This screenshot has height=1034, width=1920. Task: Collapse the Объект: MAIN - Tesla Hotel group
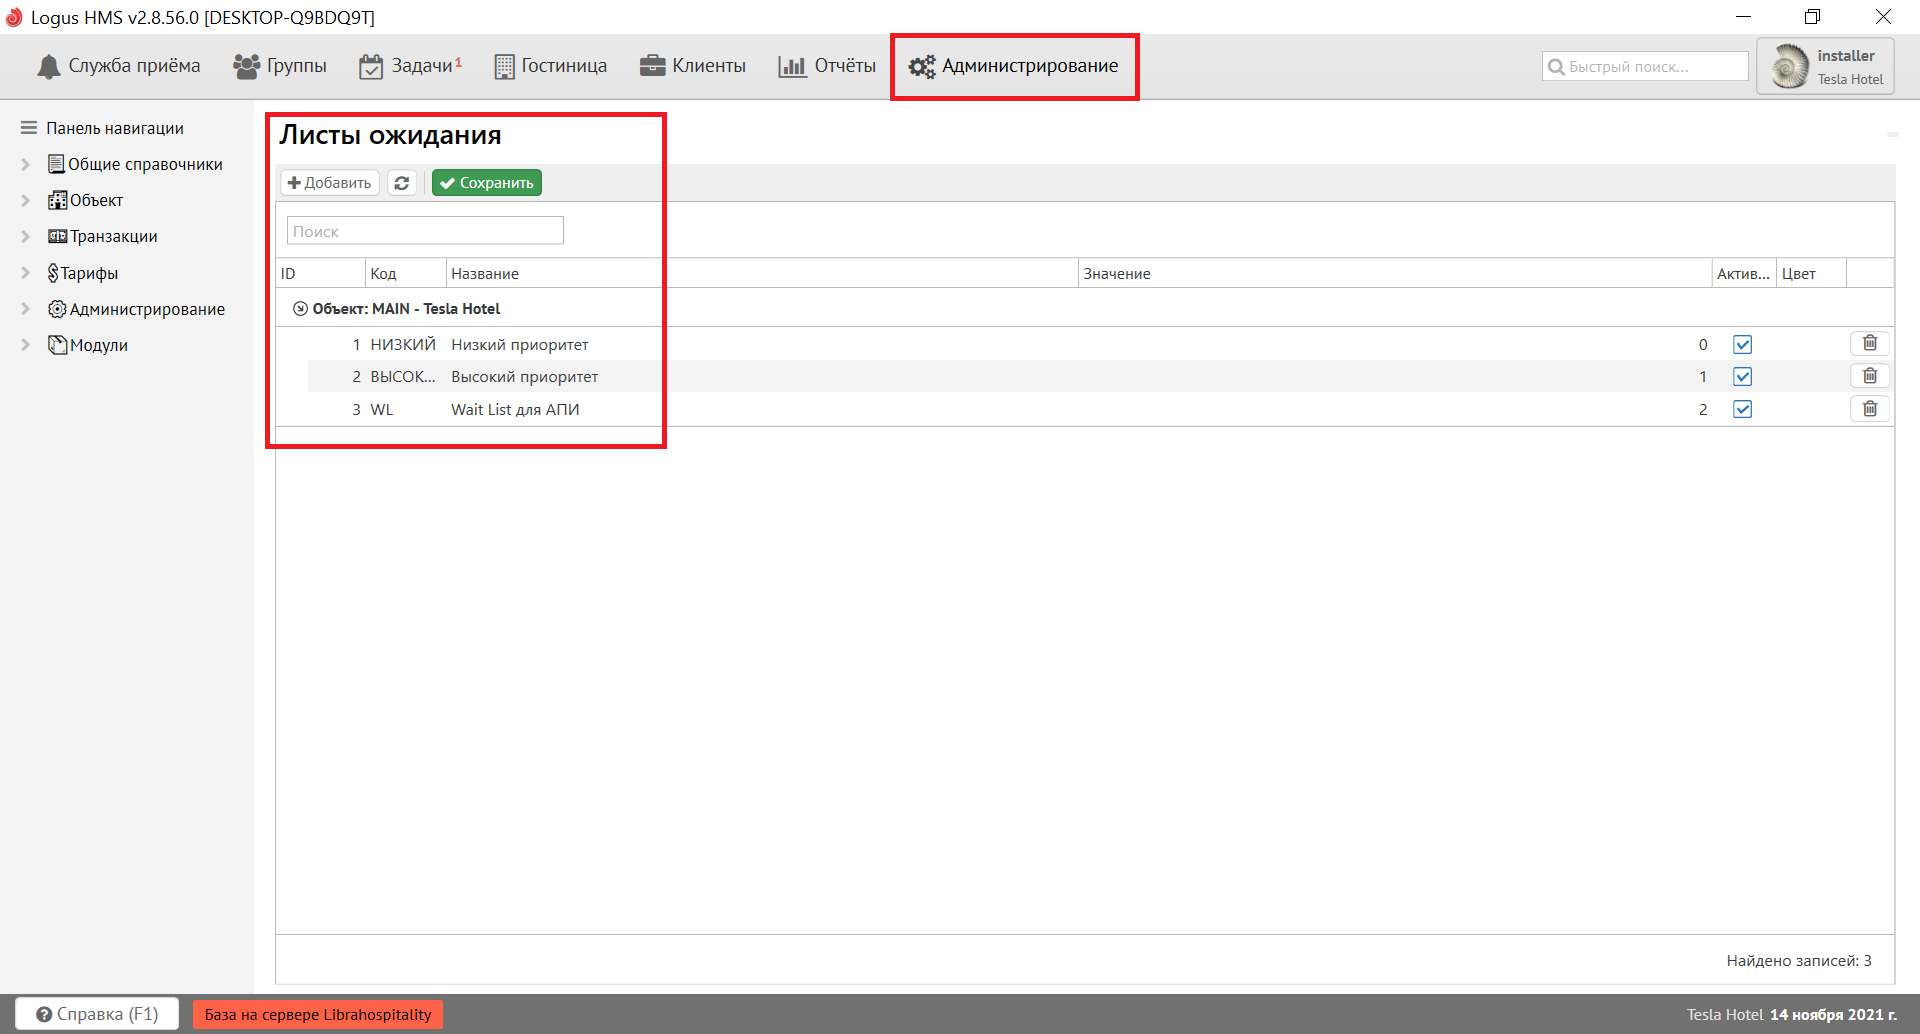[300, 309]
